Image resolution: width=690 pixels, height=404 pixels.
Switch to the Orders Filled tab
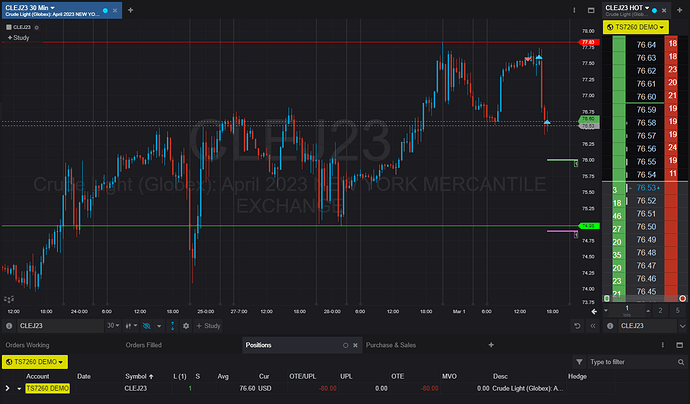145,345
